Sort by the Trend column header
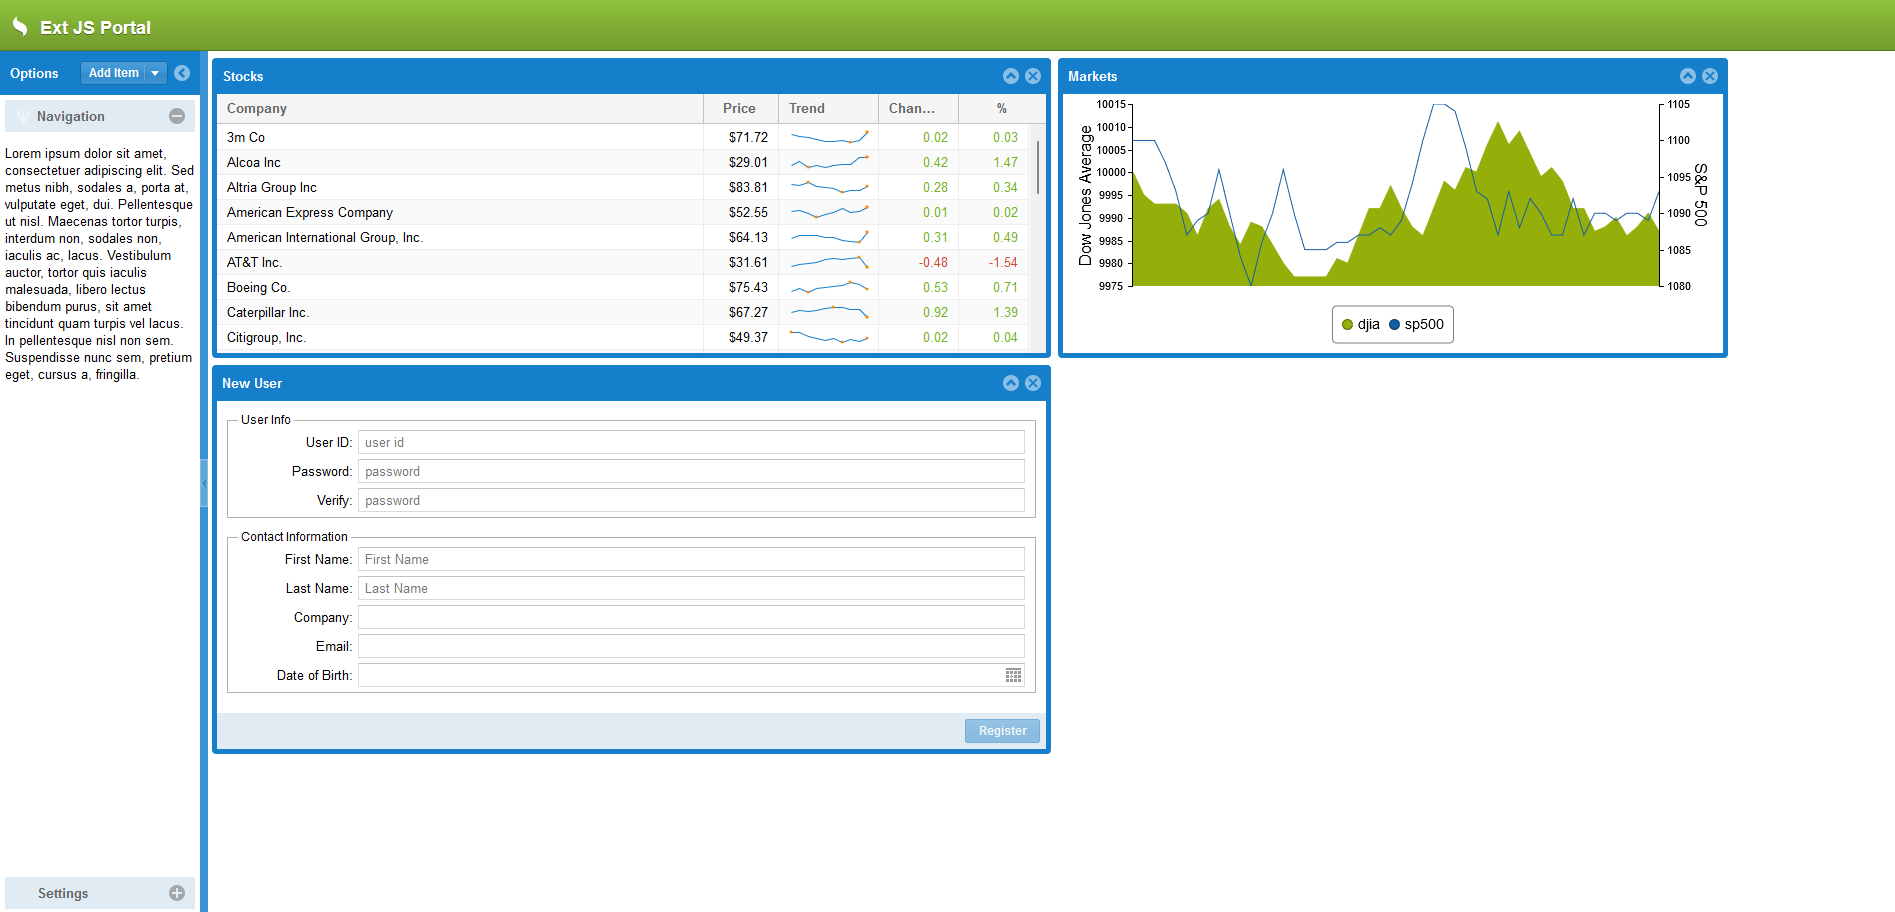 coord(829,108)
